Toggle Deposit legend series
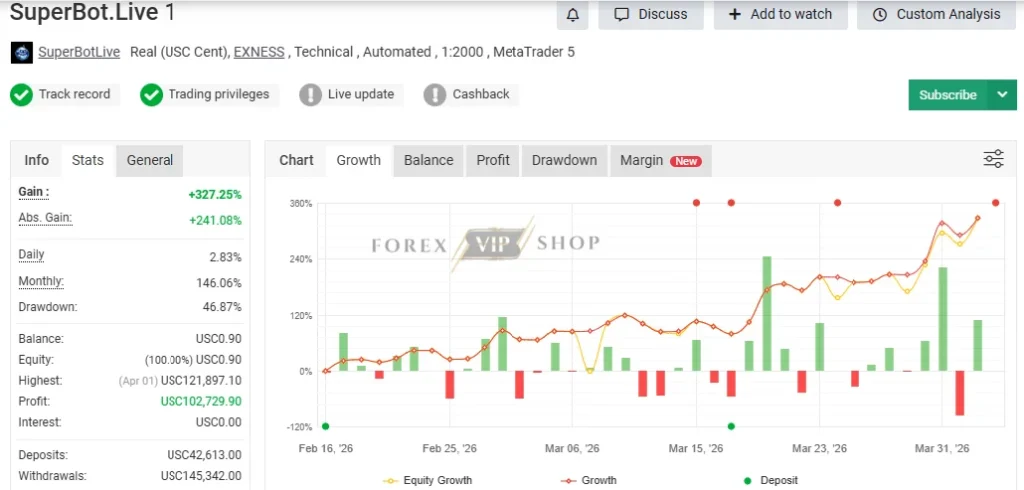Viewport: 1024px width, 490px height. (771, 480)
